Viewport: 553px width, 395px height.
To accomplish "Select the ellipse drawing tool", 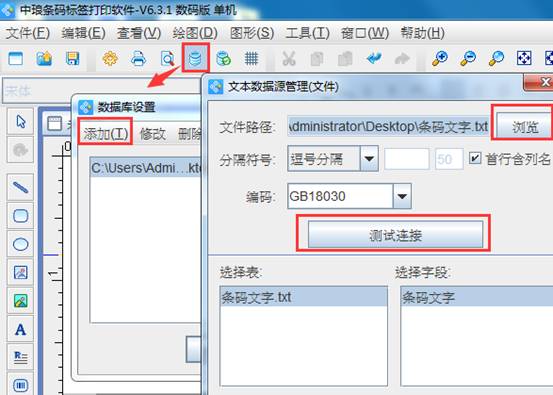I will coord(20,244).
